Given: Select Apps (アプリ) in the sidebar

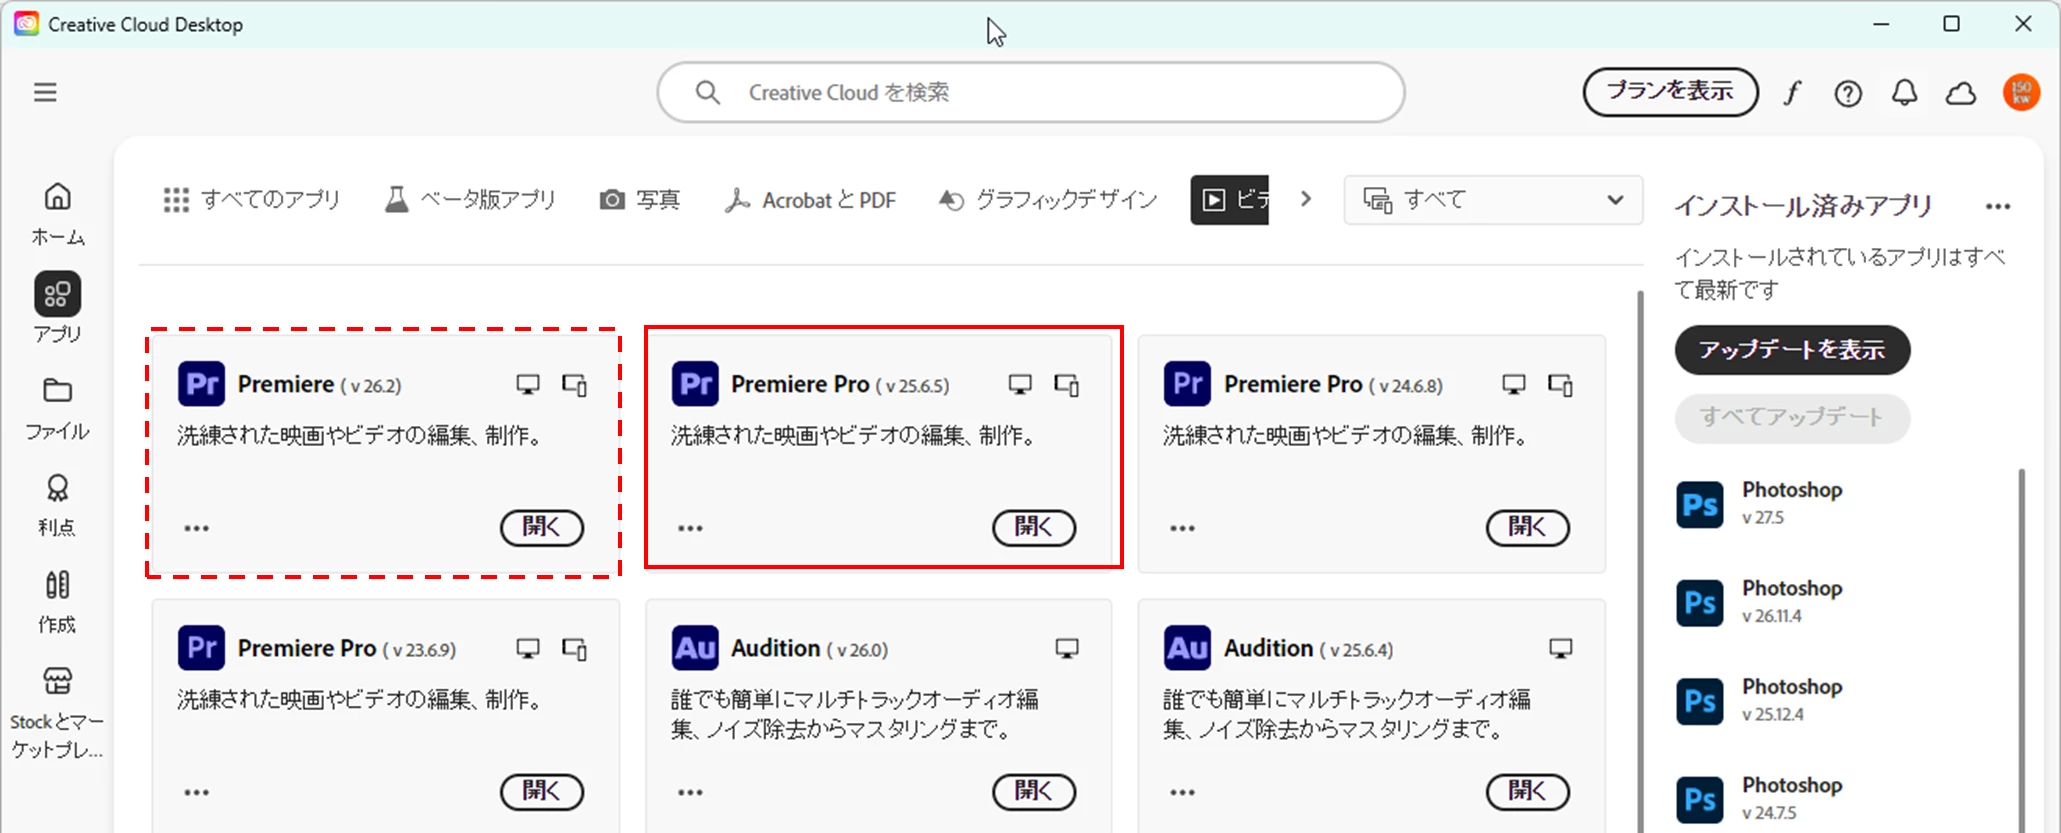Looking at the screenshot, I should (57, 309).
